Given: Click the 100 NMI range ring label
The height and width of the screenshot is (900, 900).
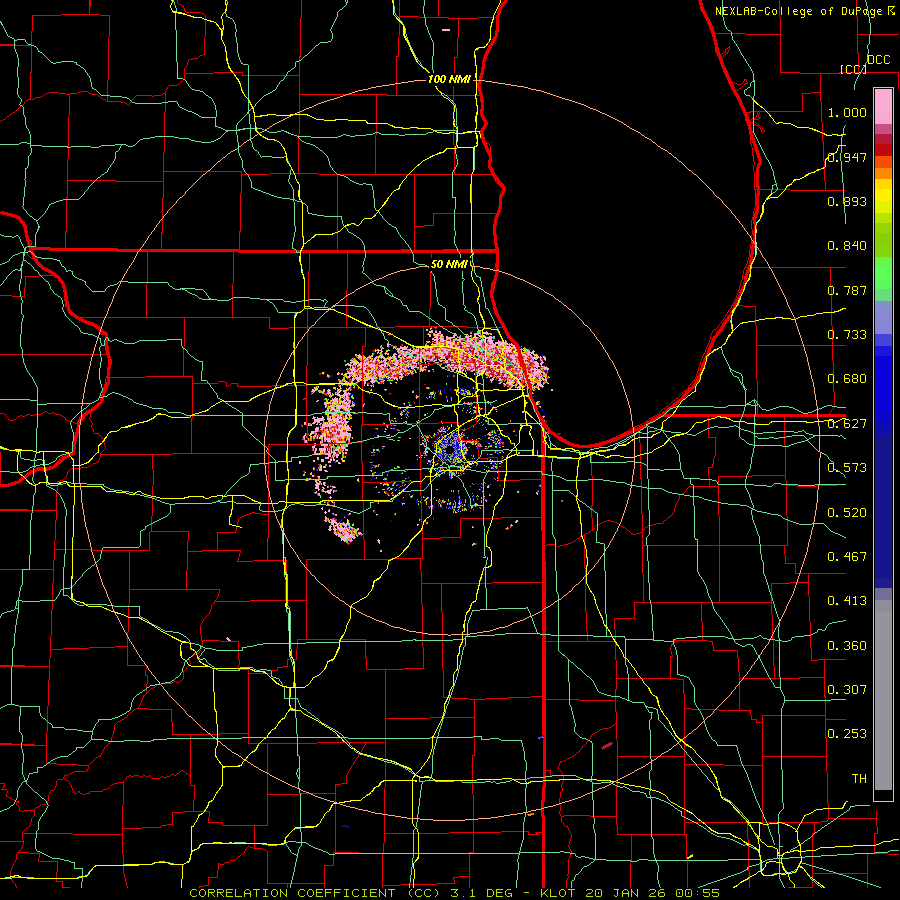Looking at the screenshot, I should [449, 79].
